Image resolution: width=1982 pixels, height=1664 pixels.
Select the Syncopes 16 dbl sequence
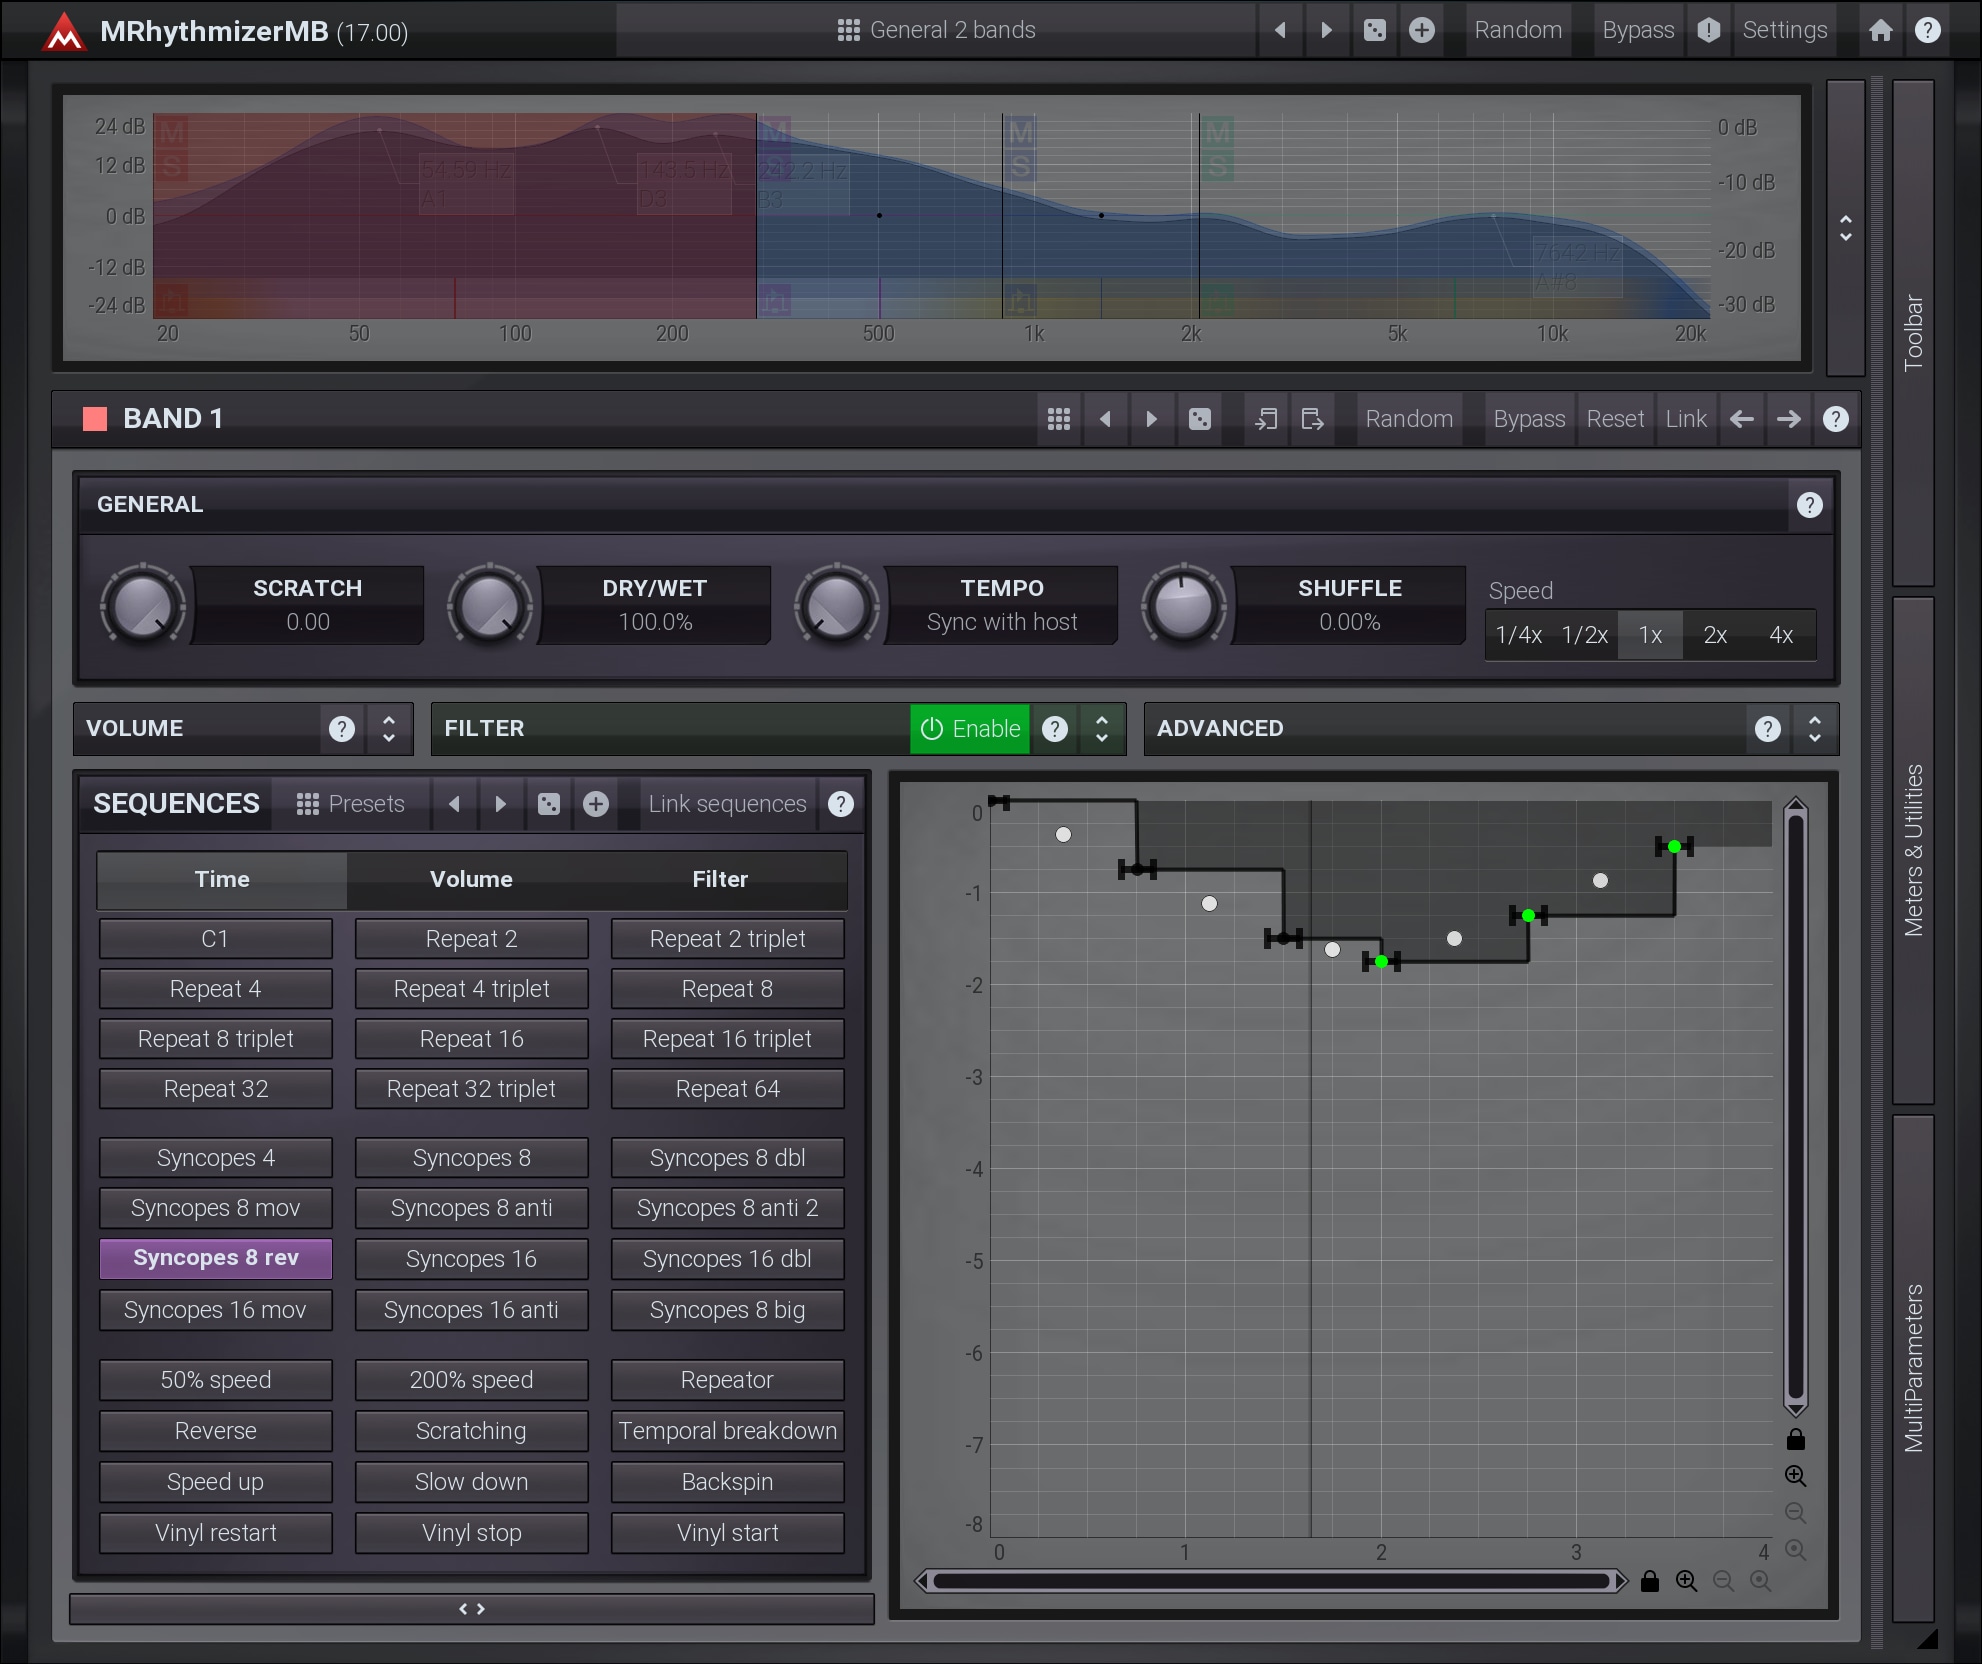click(727, 1259)
